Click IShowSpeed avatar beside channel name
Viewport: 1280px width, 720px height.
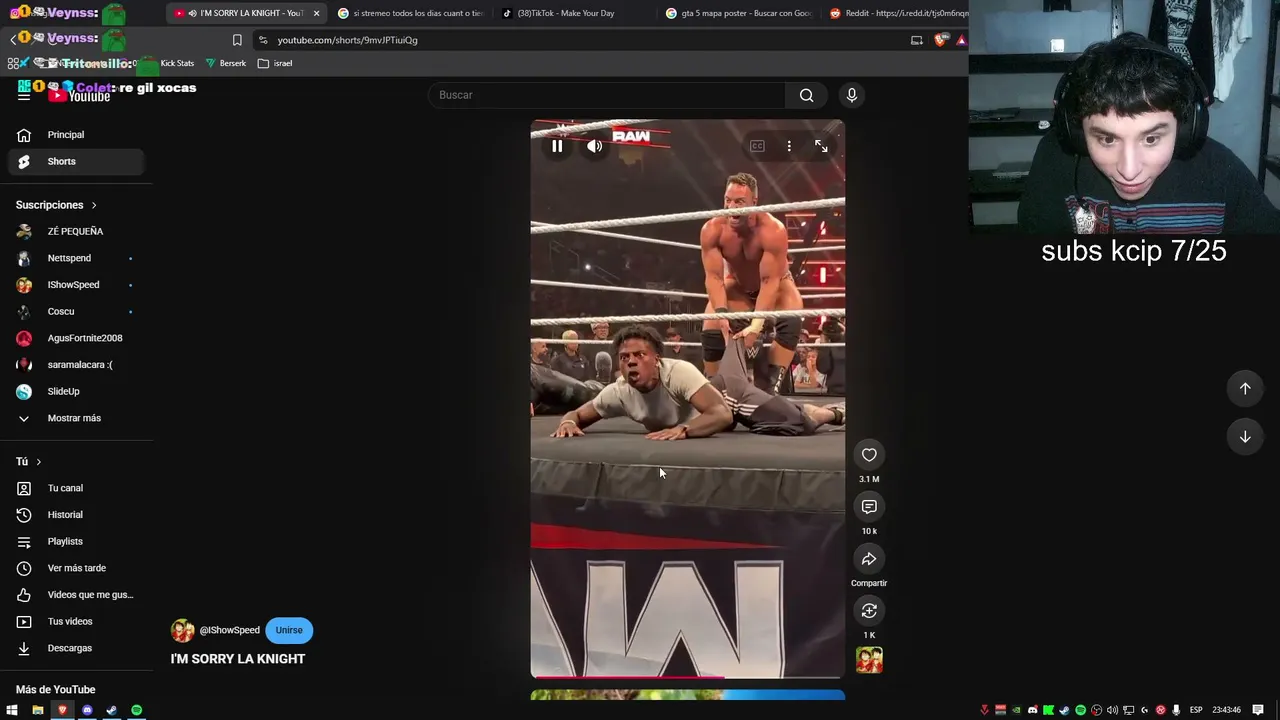tap(182, 630)
